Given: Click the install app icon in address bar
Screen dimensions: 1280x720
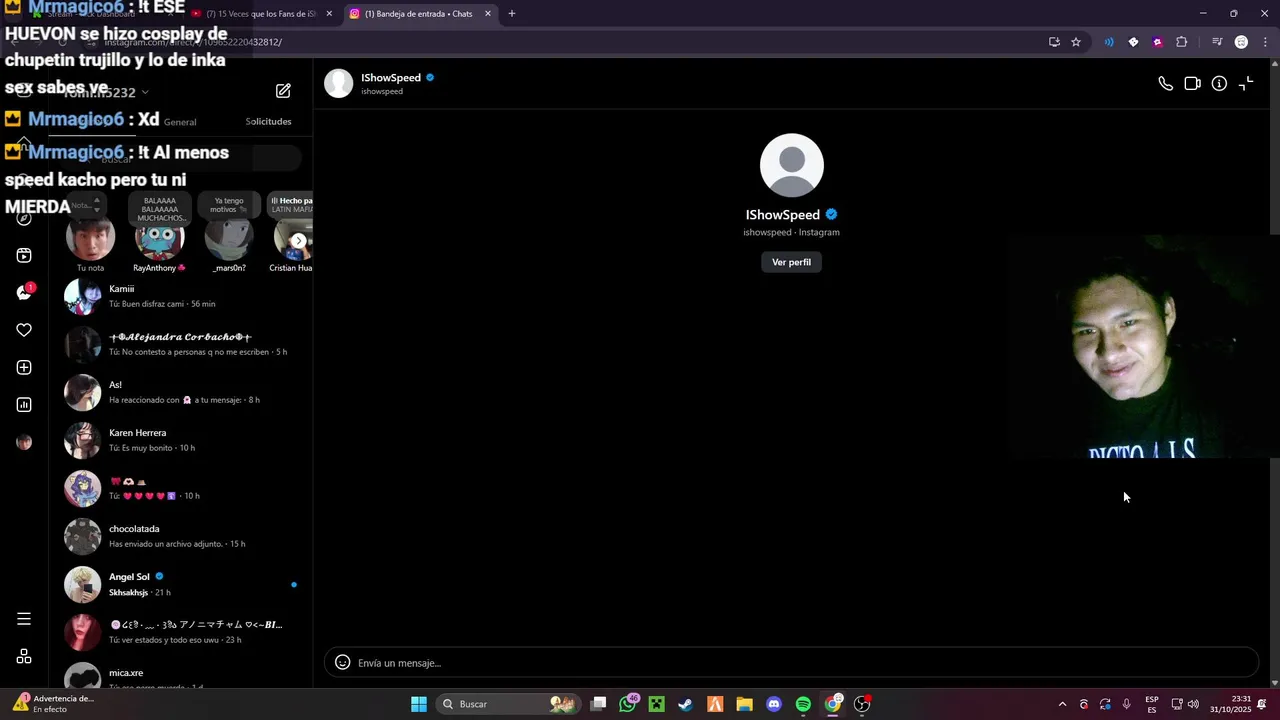Looking at the screenshot, I should click(1054, 42).
